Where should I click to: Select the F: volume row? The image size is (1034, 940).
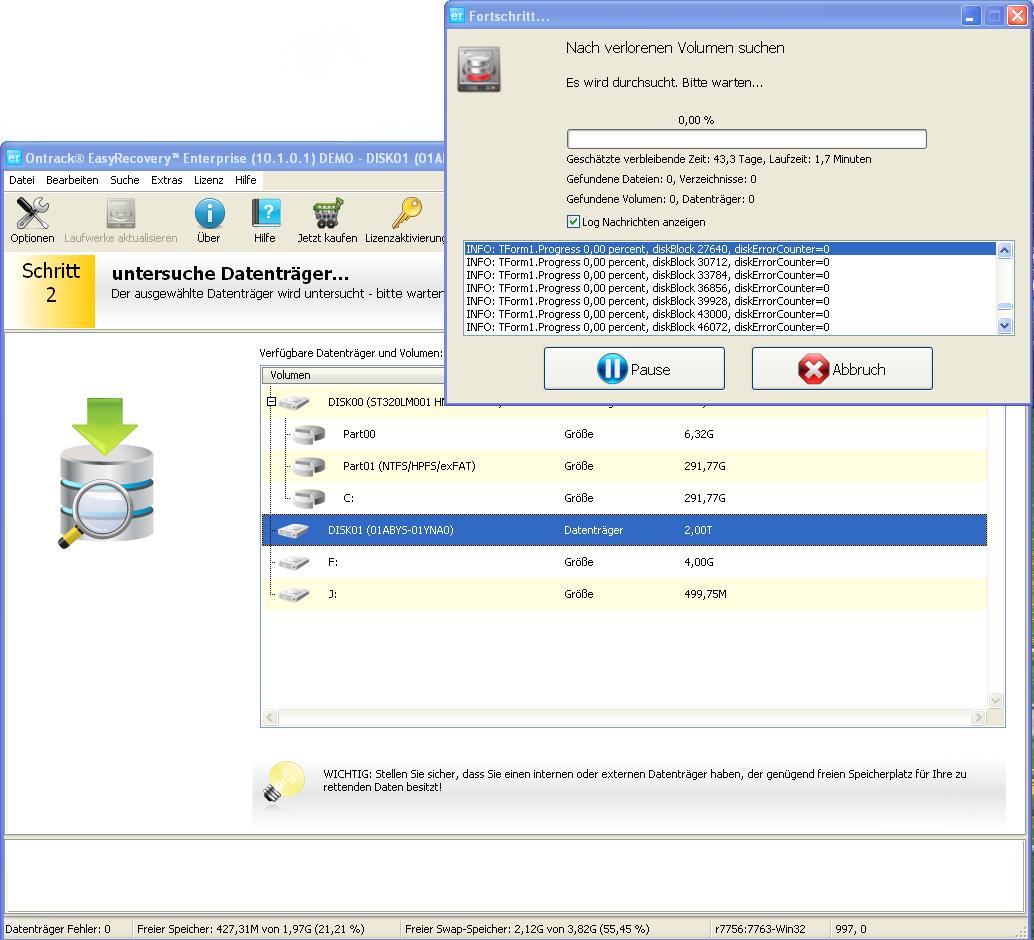tap(624, 562)
